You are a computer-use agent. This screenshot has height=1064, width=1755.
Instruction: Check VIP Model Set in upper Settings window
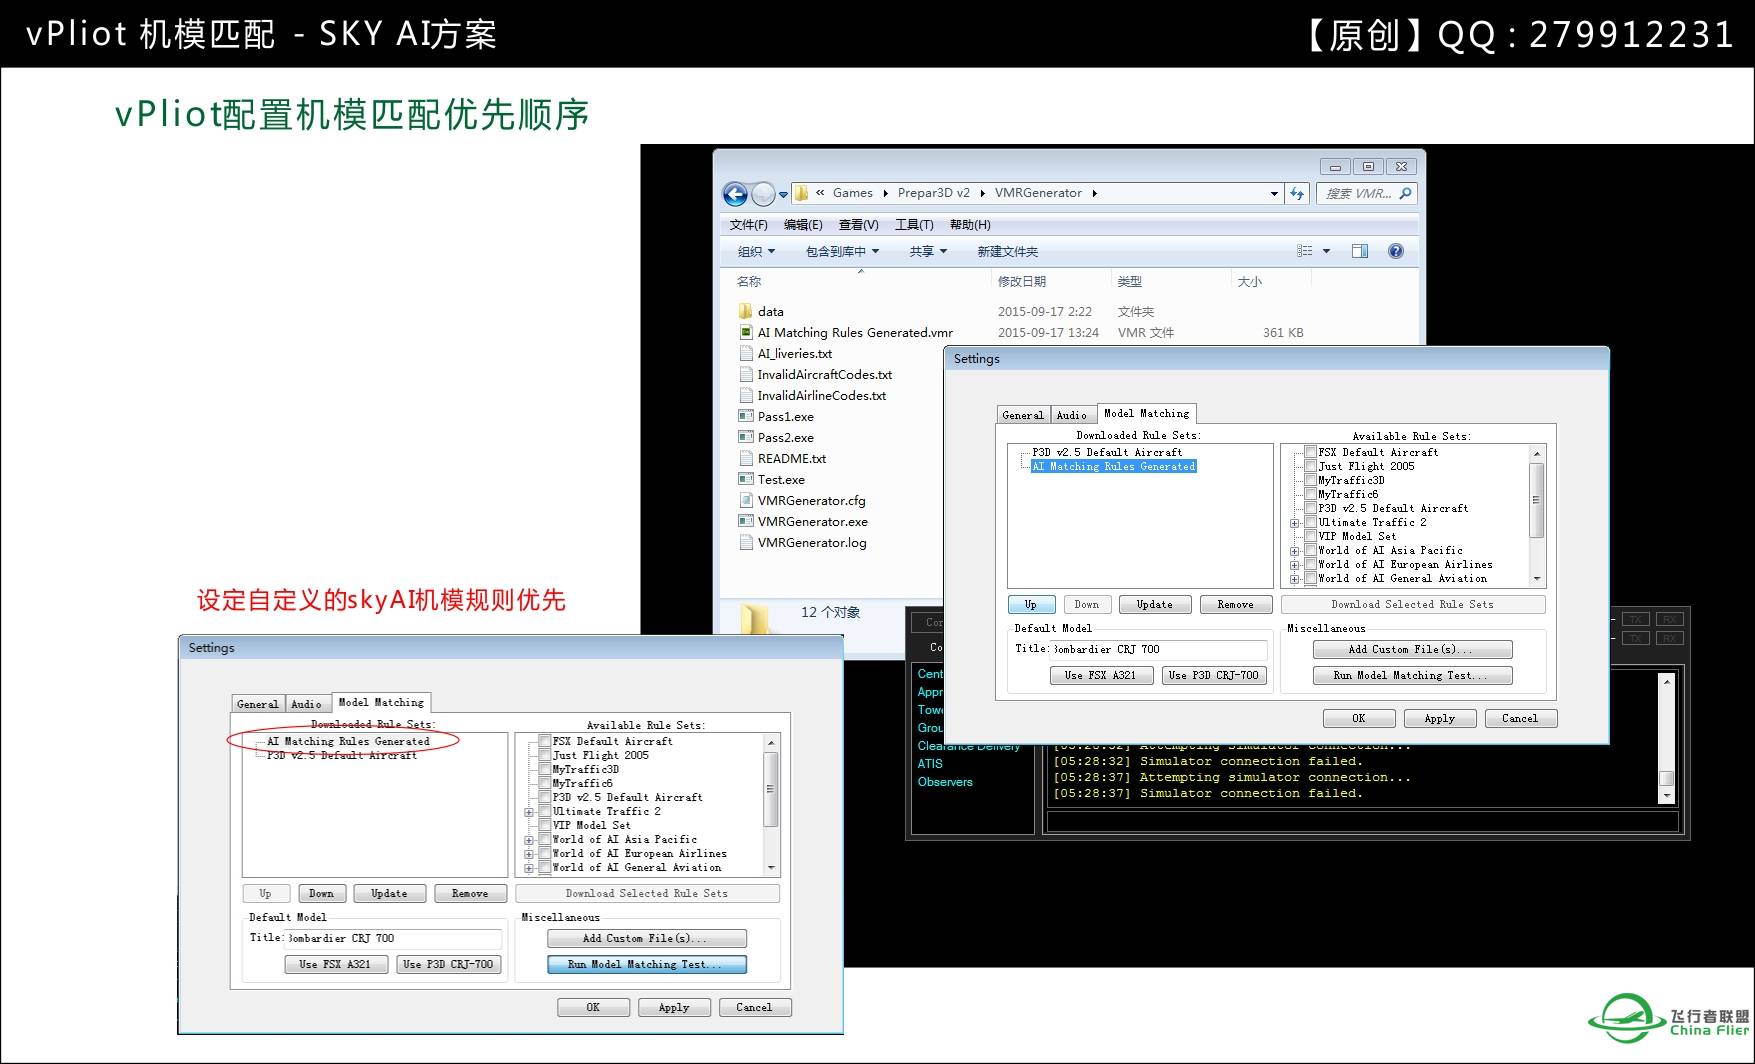(x=1310, y=536)
